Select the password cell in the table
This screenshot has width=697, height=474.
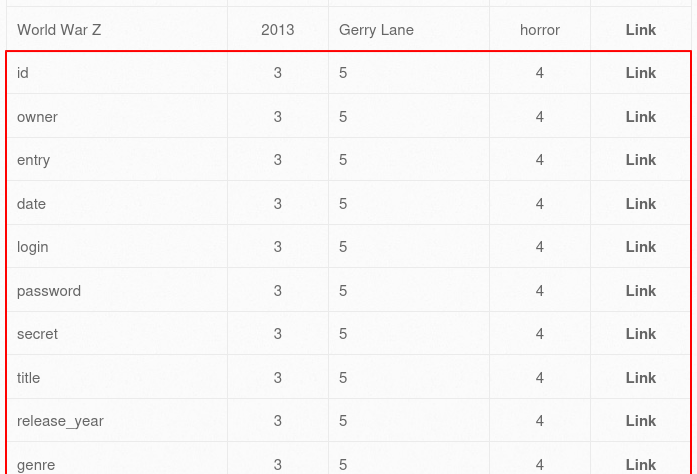117,289
